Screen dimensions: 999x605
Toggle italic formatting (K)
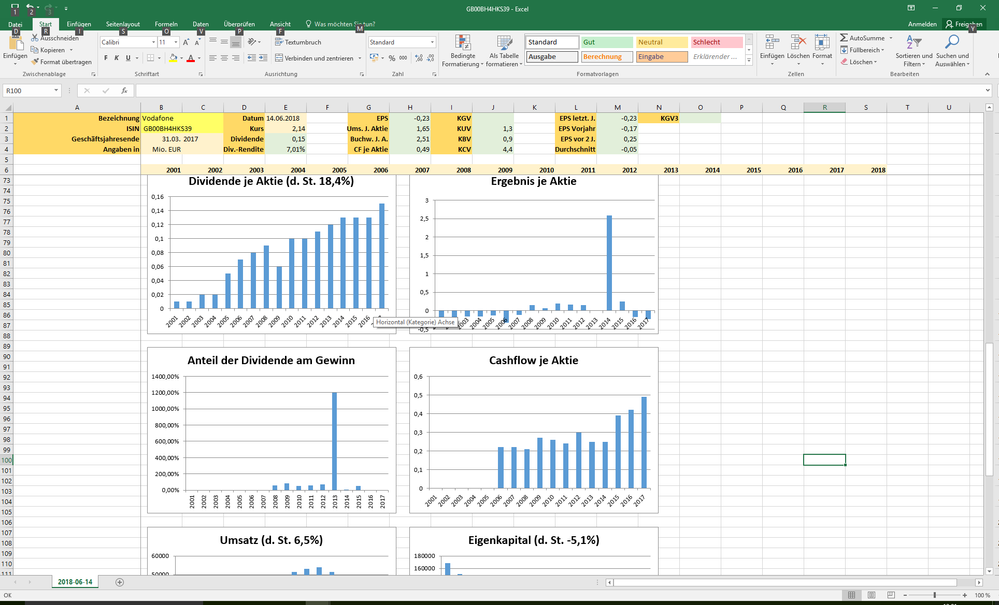click(117, 58)
